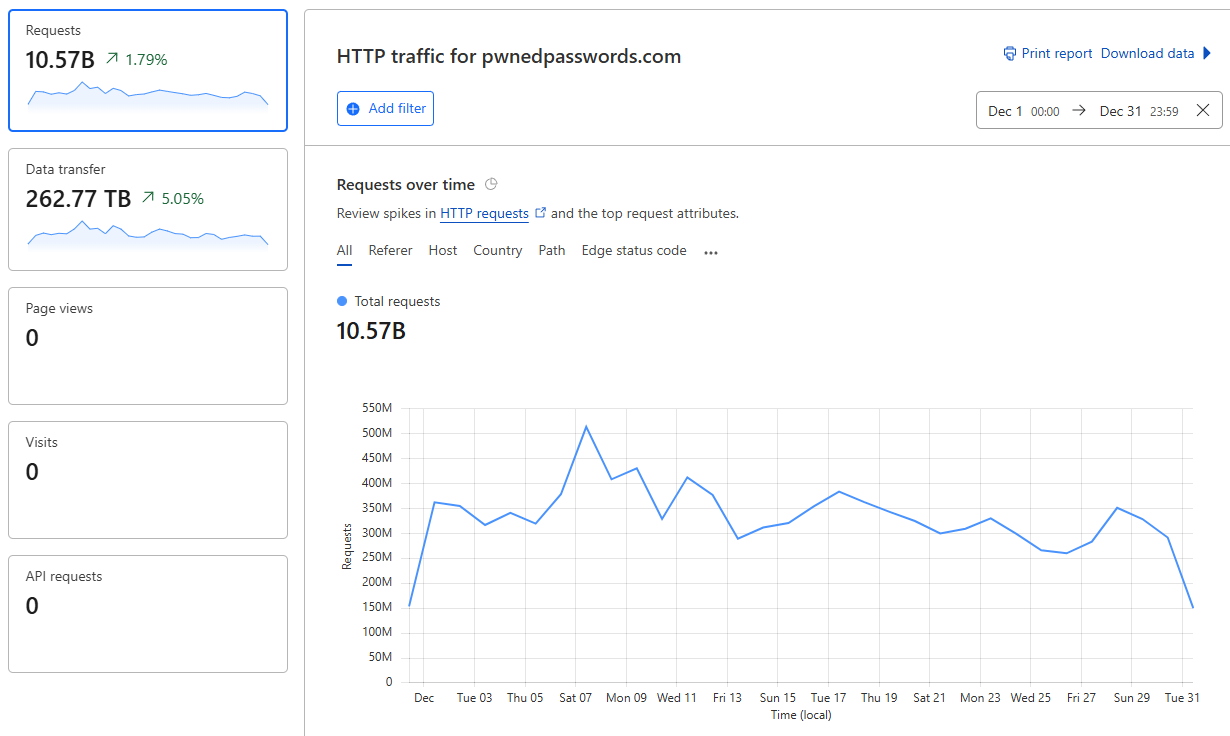The image size is (1230, 736).
Task: Click the external link icon after HTTP requests
Action: click(541, 213)
